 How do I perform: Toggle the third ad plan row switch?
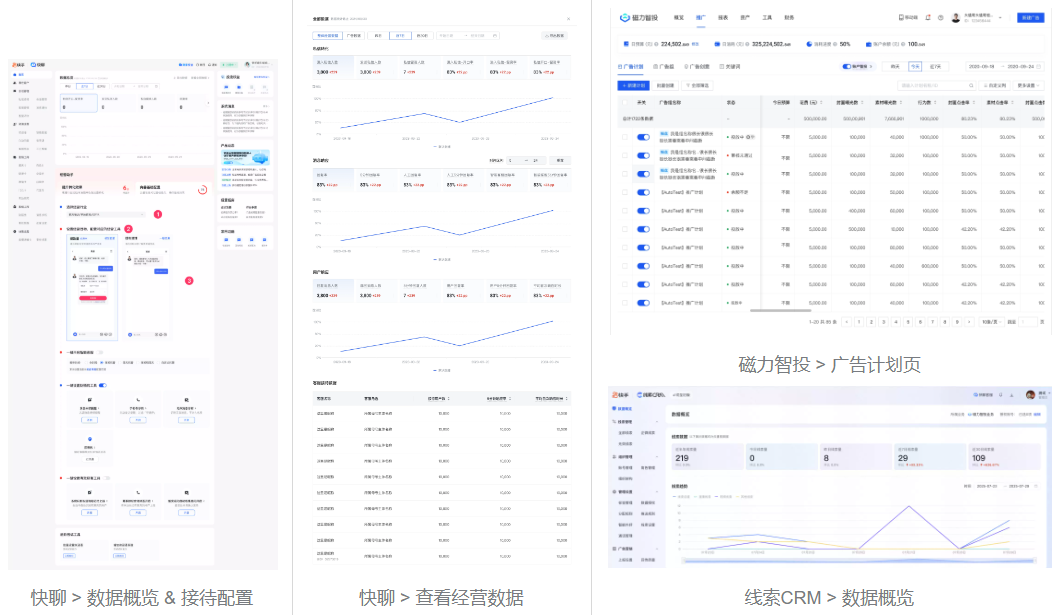[643, 174]
